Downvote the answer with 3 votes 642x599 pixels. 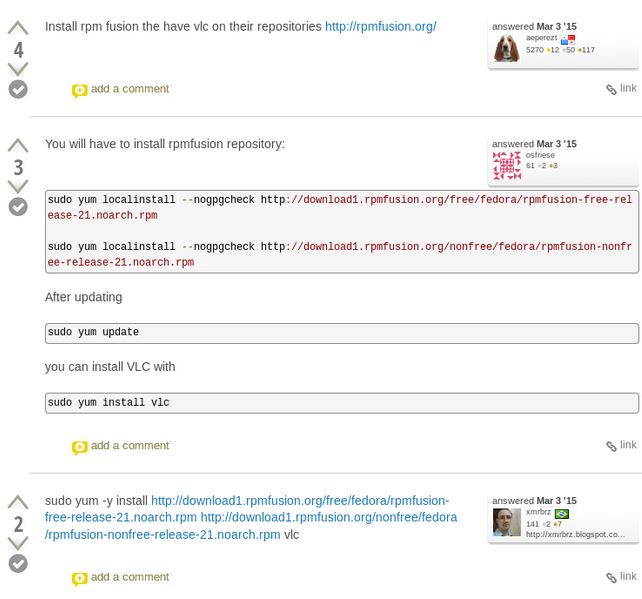tap(18, 186)
